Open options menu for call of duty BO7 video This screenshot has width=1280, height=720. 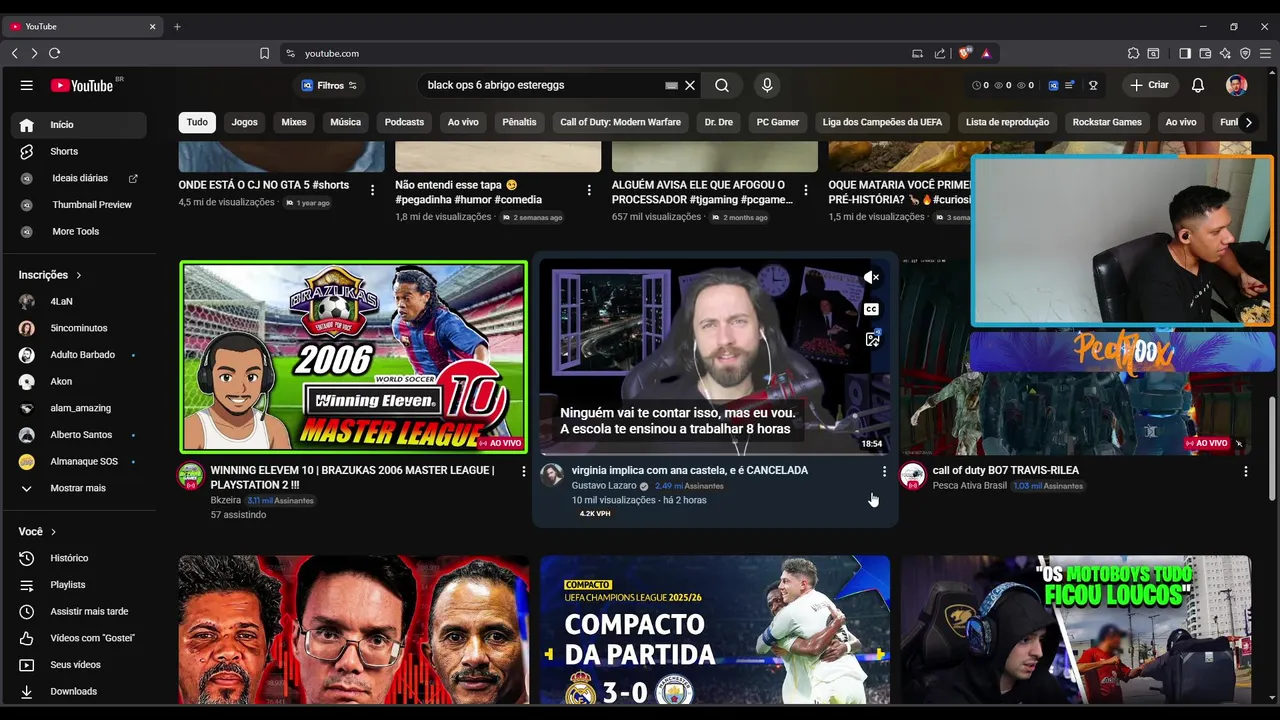1245,471
